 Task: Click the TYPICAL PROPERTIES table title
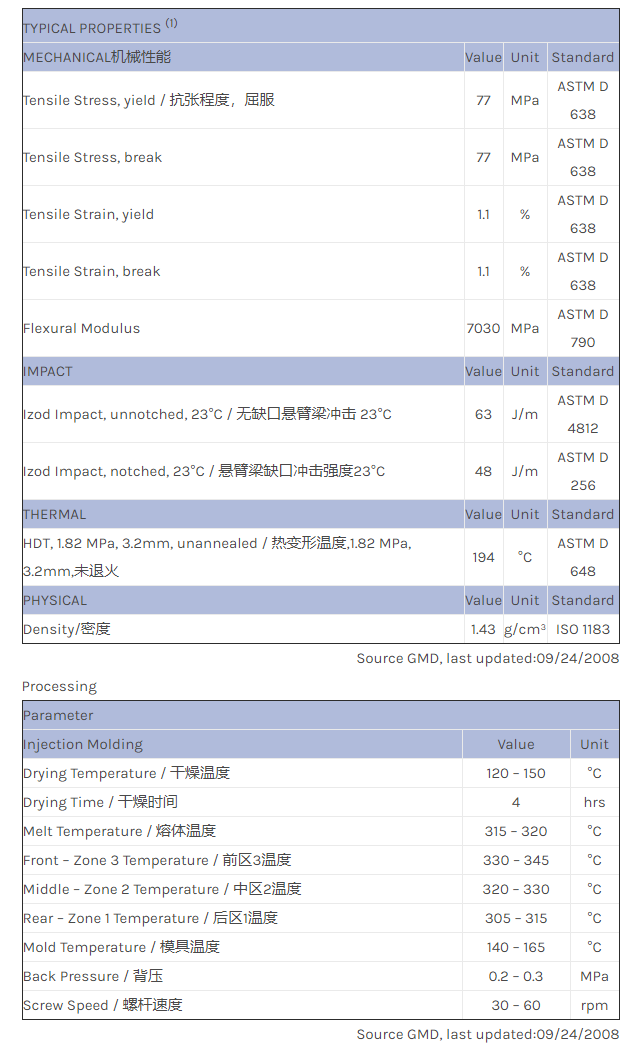click(91, 28)
